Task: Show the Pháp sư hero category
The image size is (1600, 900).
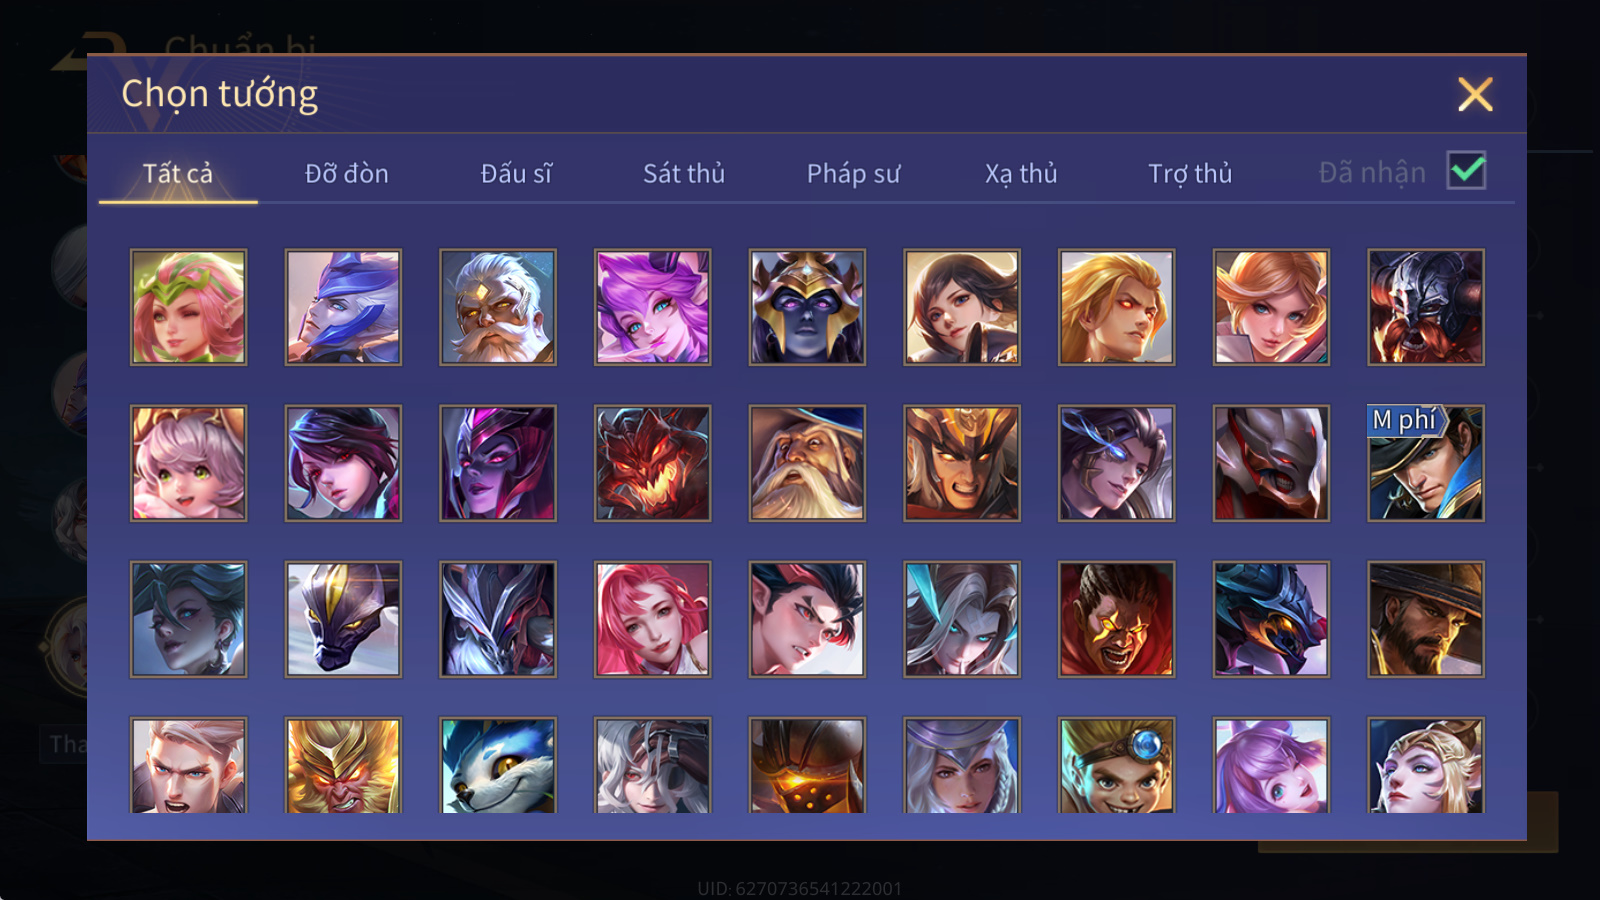Action: pos(853,173)
